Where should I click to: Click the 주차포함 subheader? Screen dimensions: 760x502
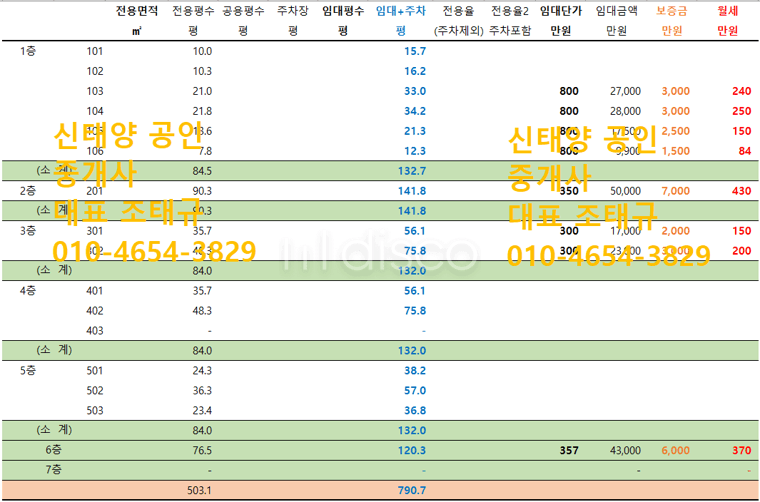click(510, 31)
